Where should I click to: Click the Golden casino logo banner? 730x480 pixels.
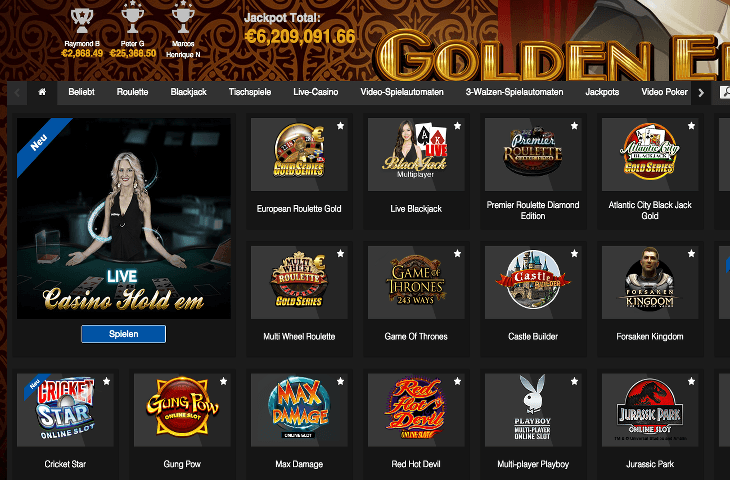(552, 57)
